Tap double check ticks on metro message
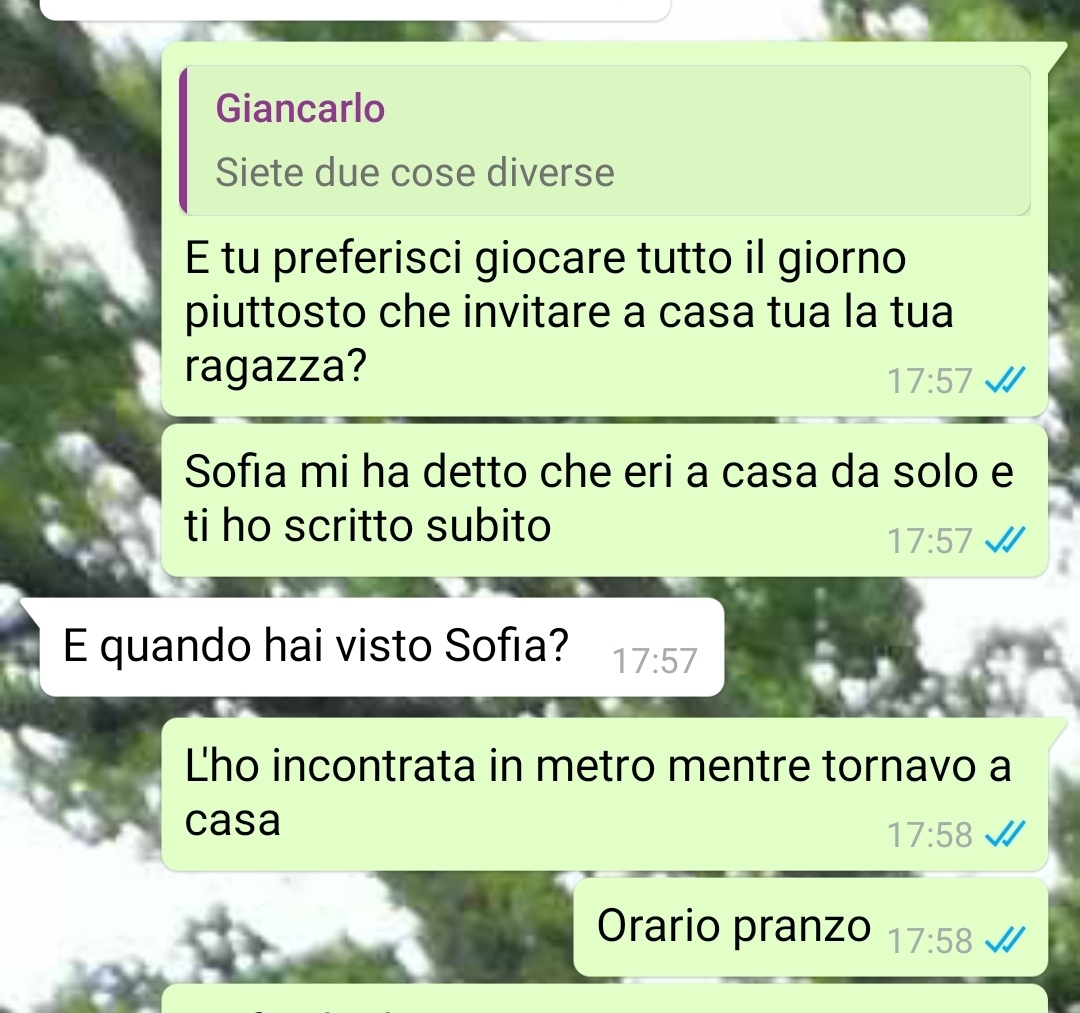Screen dimensions: 1080x1013 point(1006,834)
